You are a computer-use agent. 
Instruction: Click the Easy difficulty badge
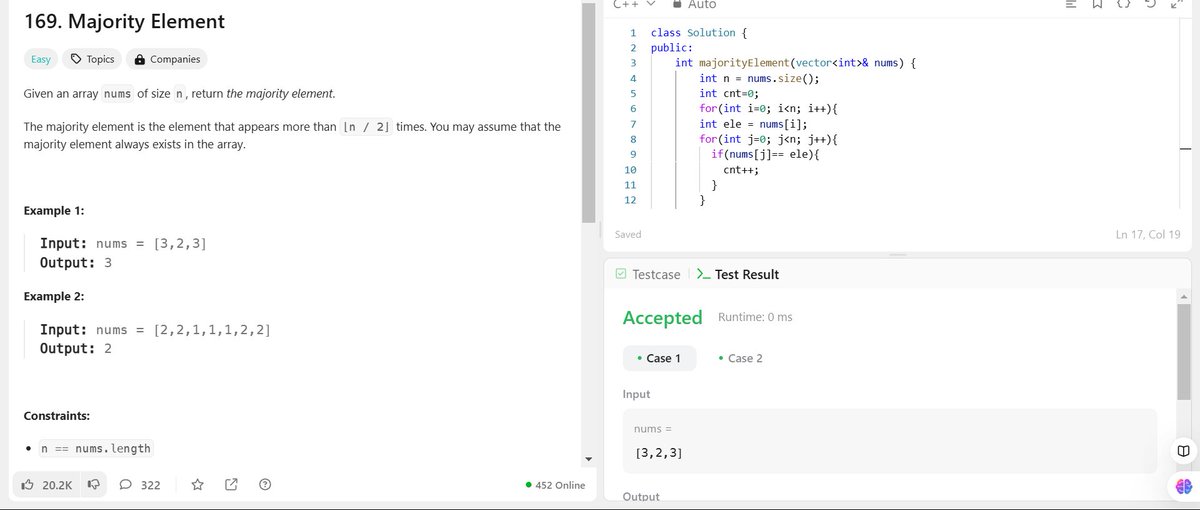point(41,59)
